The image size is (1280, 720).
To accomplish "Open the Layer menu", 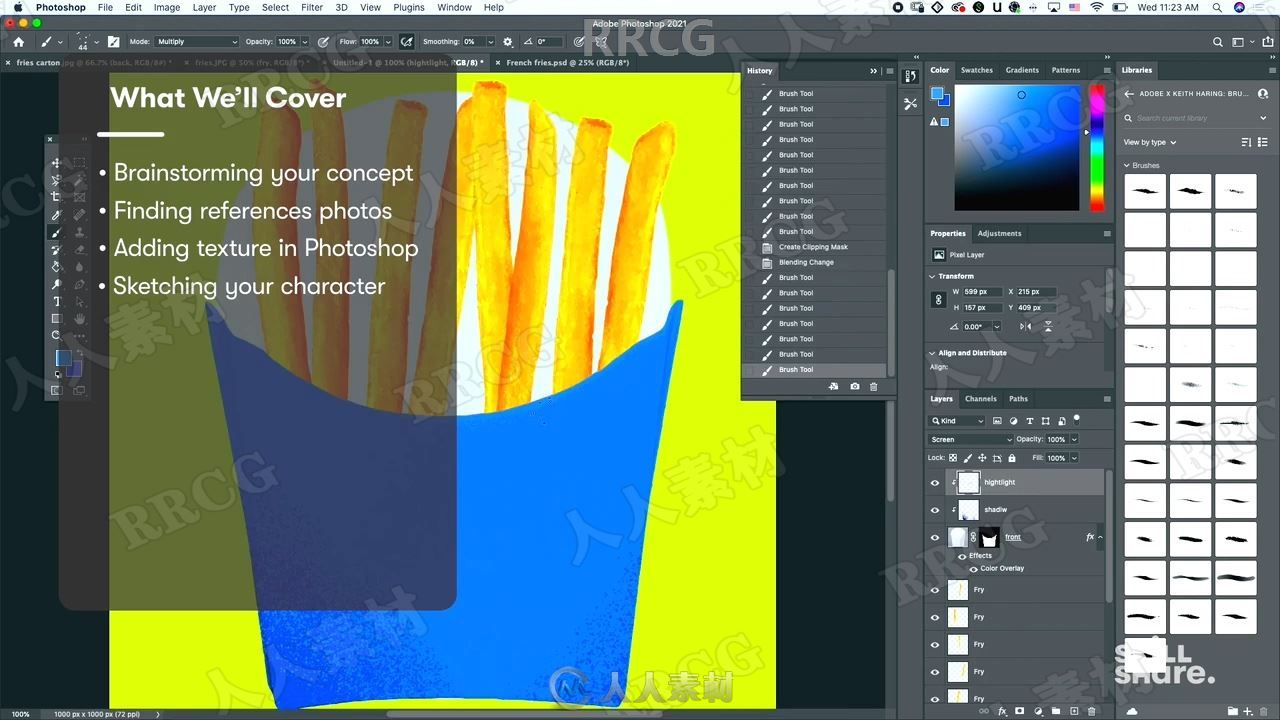I will [204, 7].
